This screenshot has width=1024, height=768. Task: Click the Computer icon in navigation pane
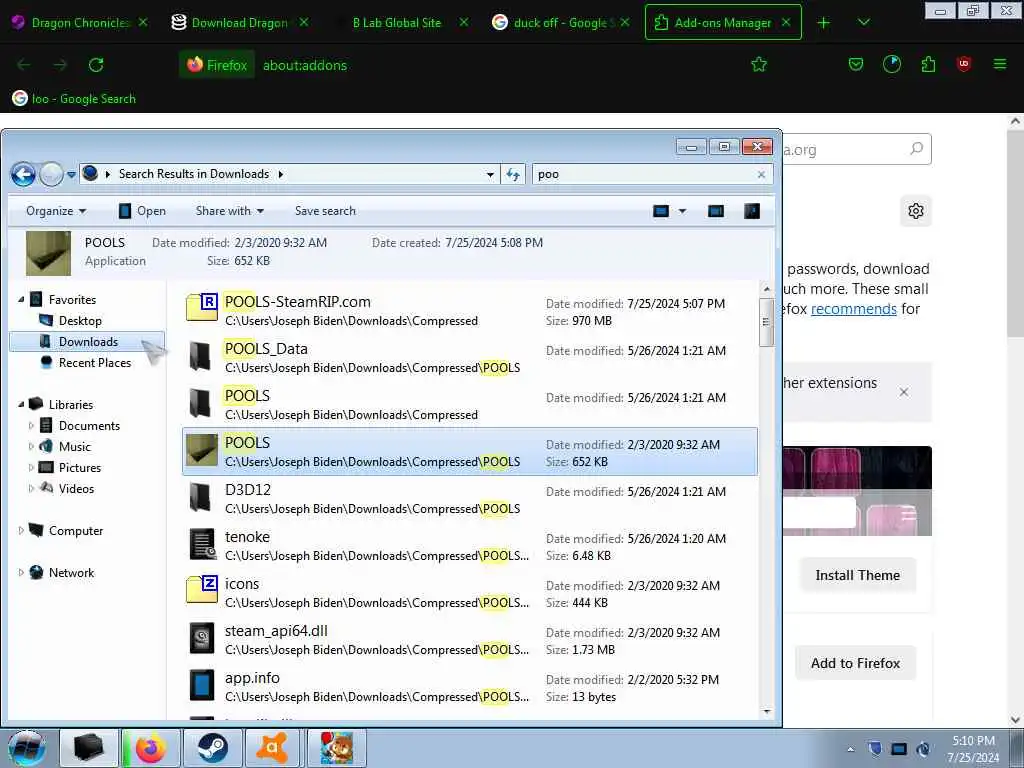tap(37, 530)
